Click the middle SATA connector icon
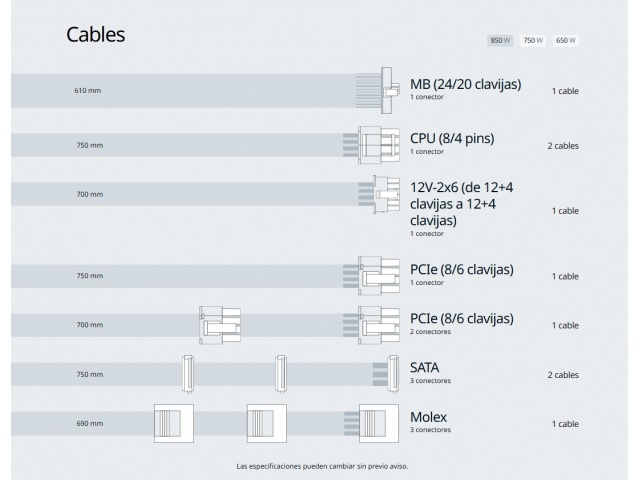 coord(281,374)
